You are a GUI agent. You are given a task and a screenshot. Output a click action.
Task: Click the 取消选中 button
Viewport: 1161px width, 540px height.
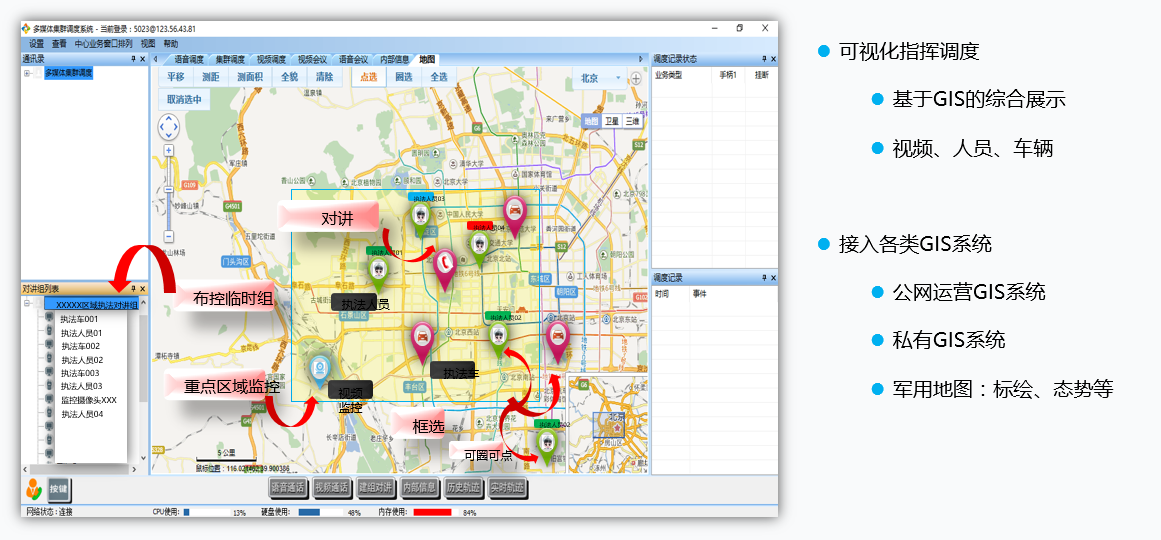click(x=184, y=99)
